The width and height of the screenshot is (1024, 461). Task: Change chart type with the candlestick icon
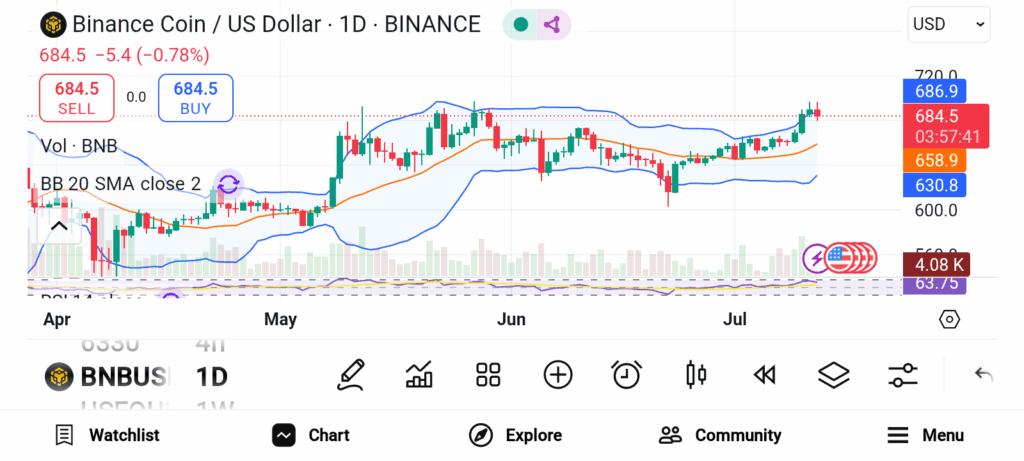point(696,375)
